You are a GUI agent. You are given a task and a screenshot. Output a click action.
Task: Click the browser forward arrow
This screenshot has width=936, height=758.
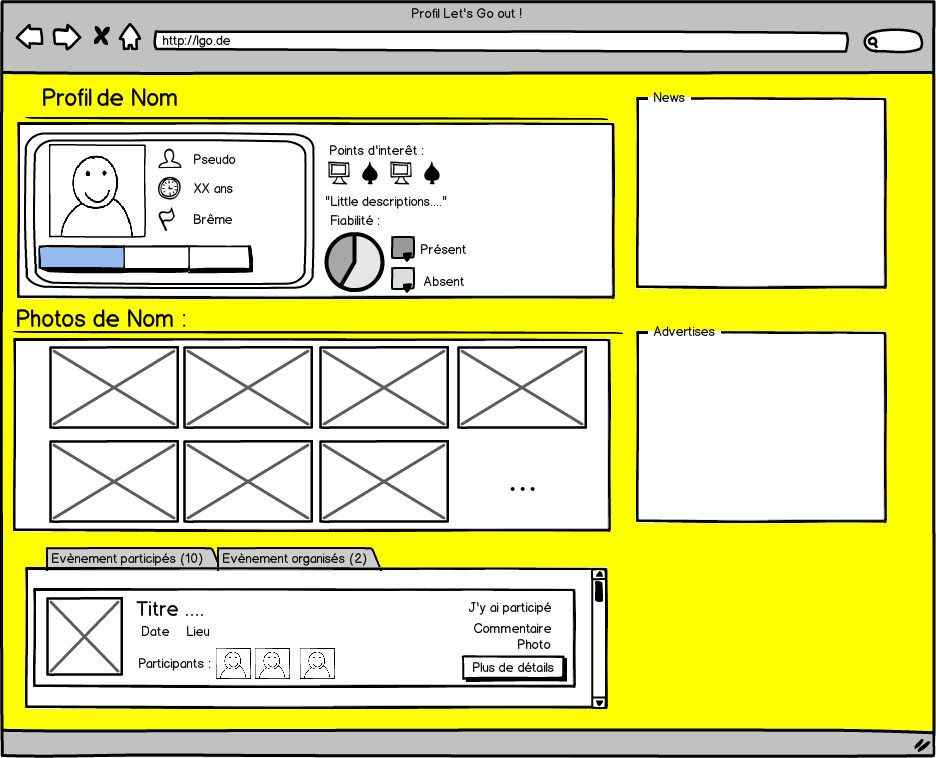pyautogui.click(x=66, y=38)
